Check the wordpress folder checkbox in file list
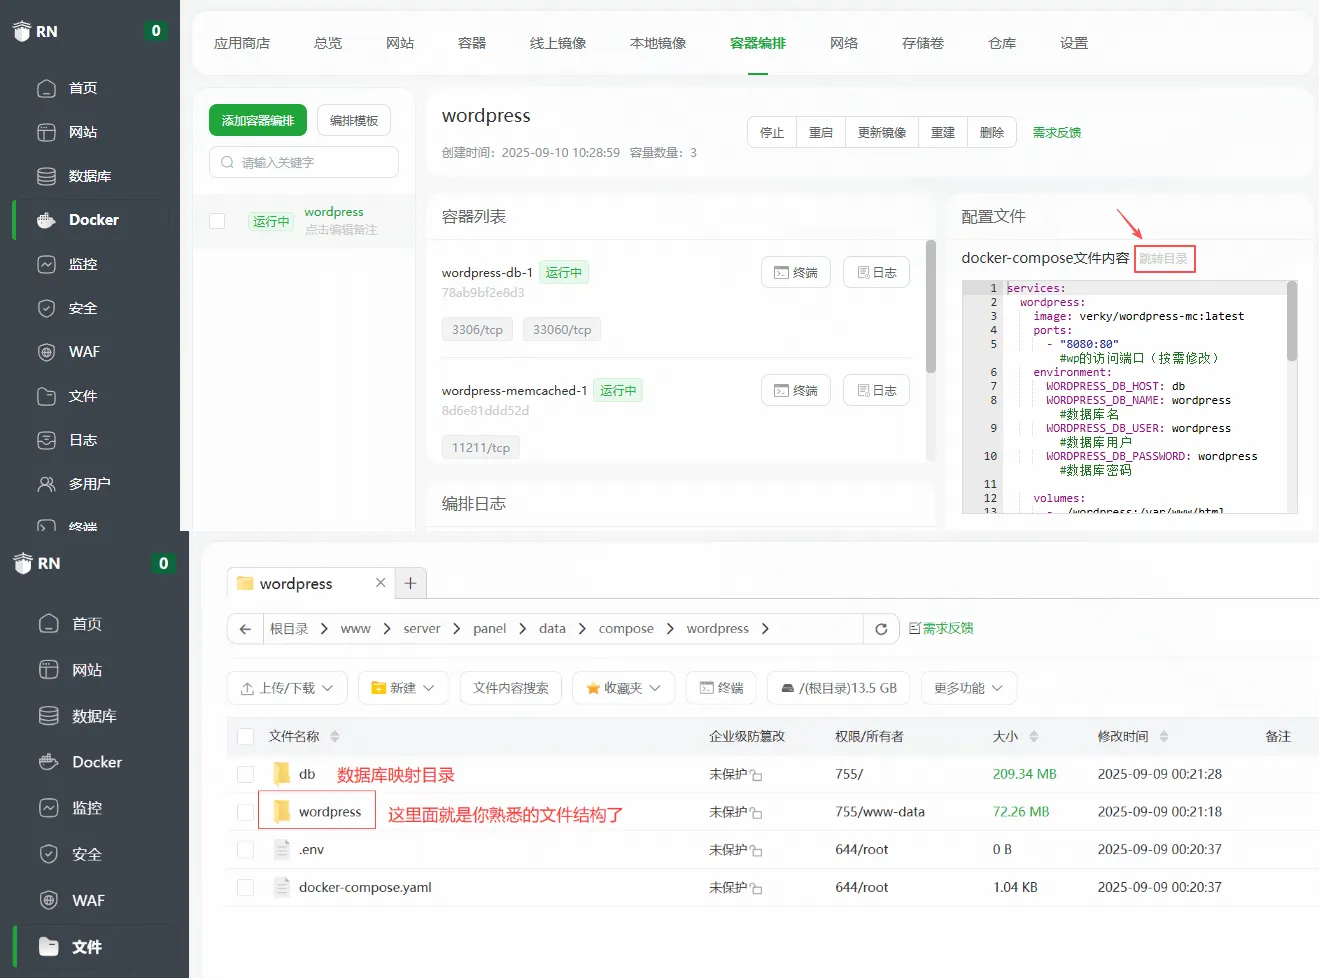Screen dimensions: 1319x978 (x=245, y=812)
